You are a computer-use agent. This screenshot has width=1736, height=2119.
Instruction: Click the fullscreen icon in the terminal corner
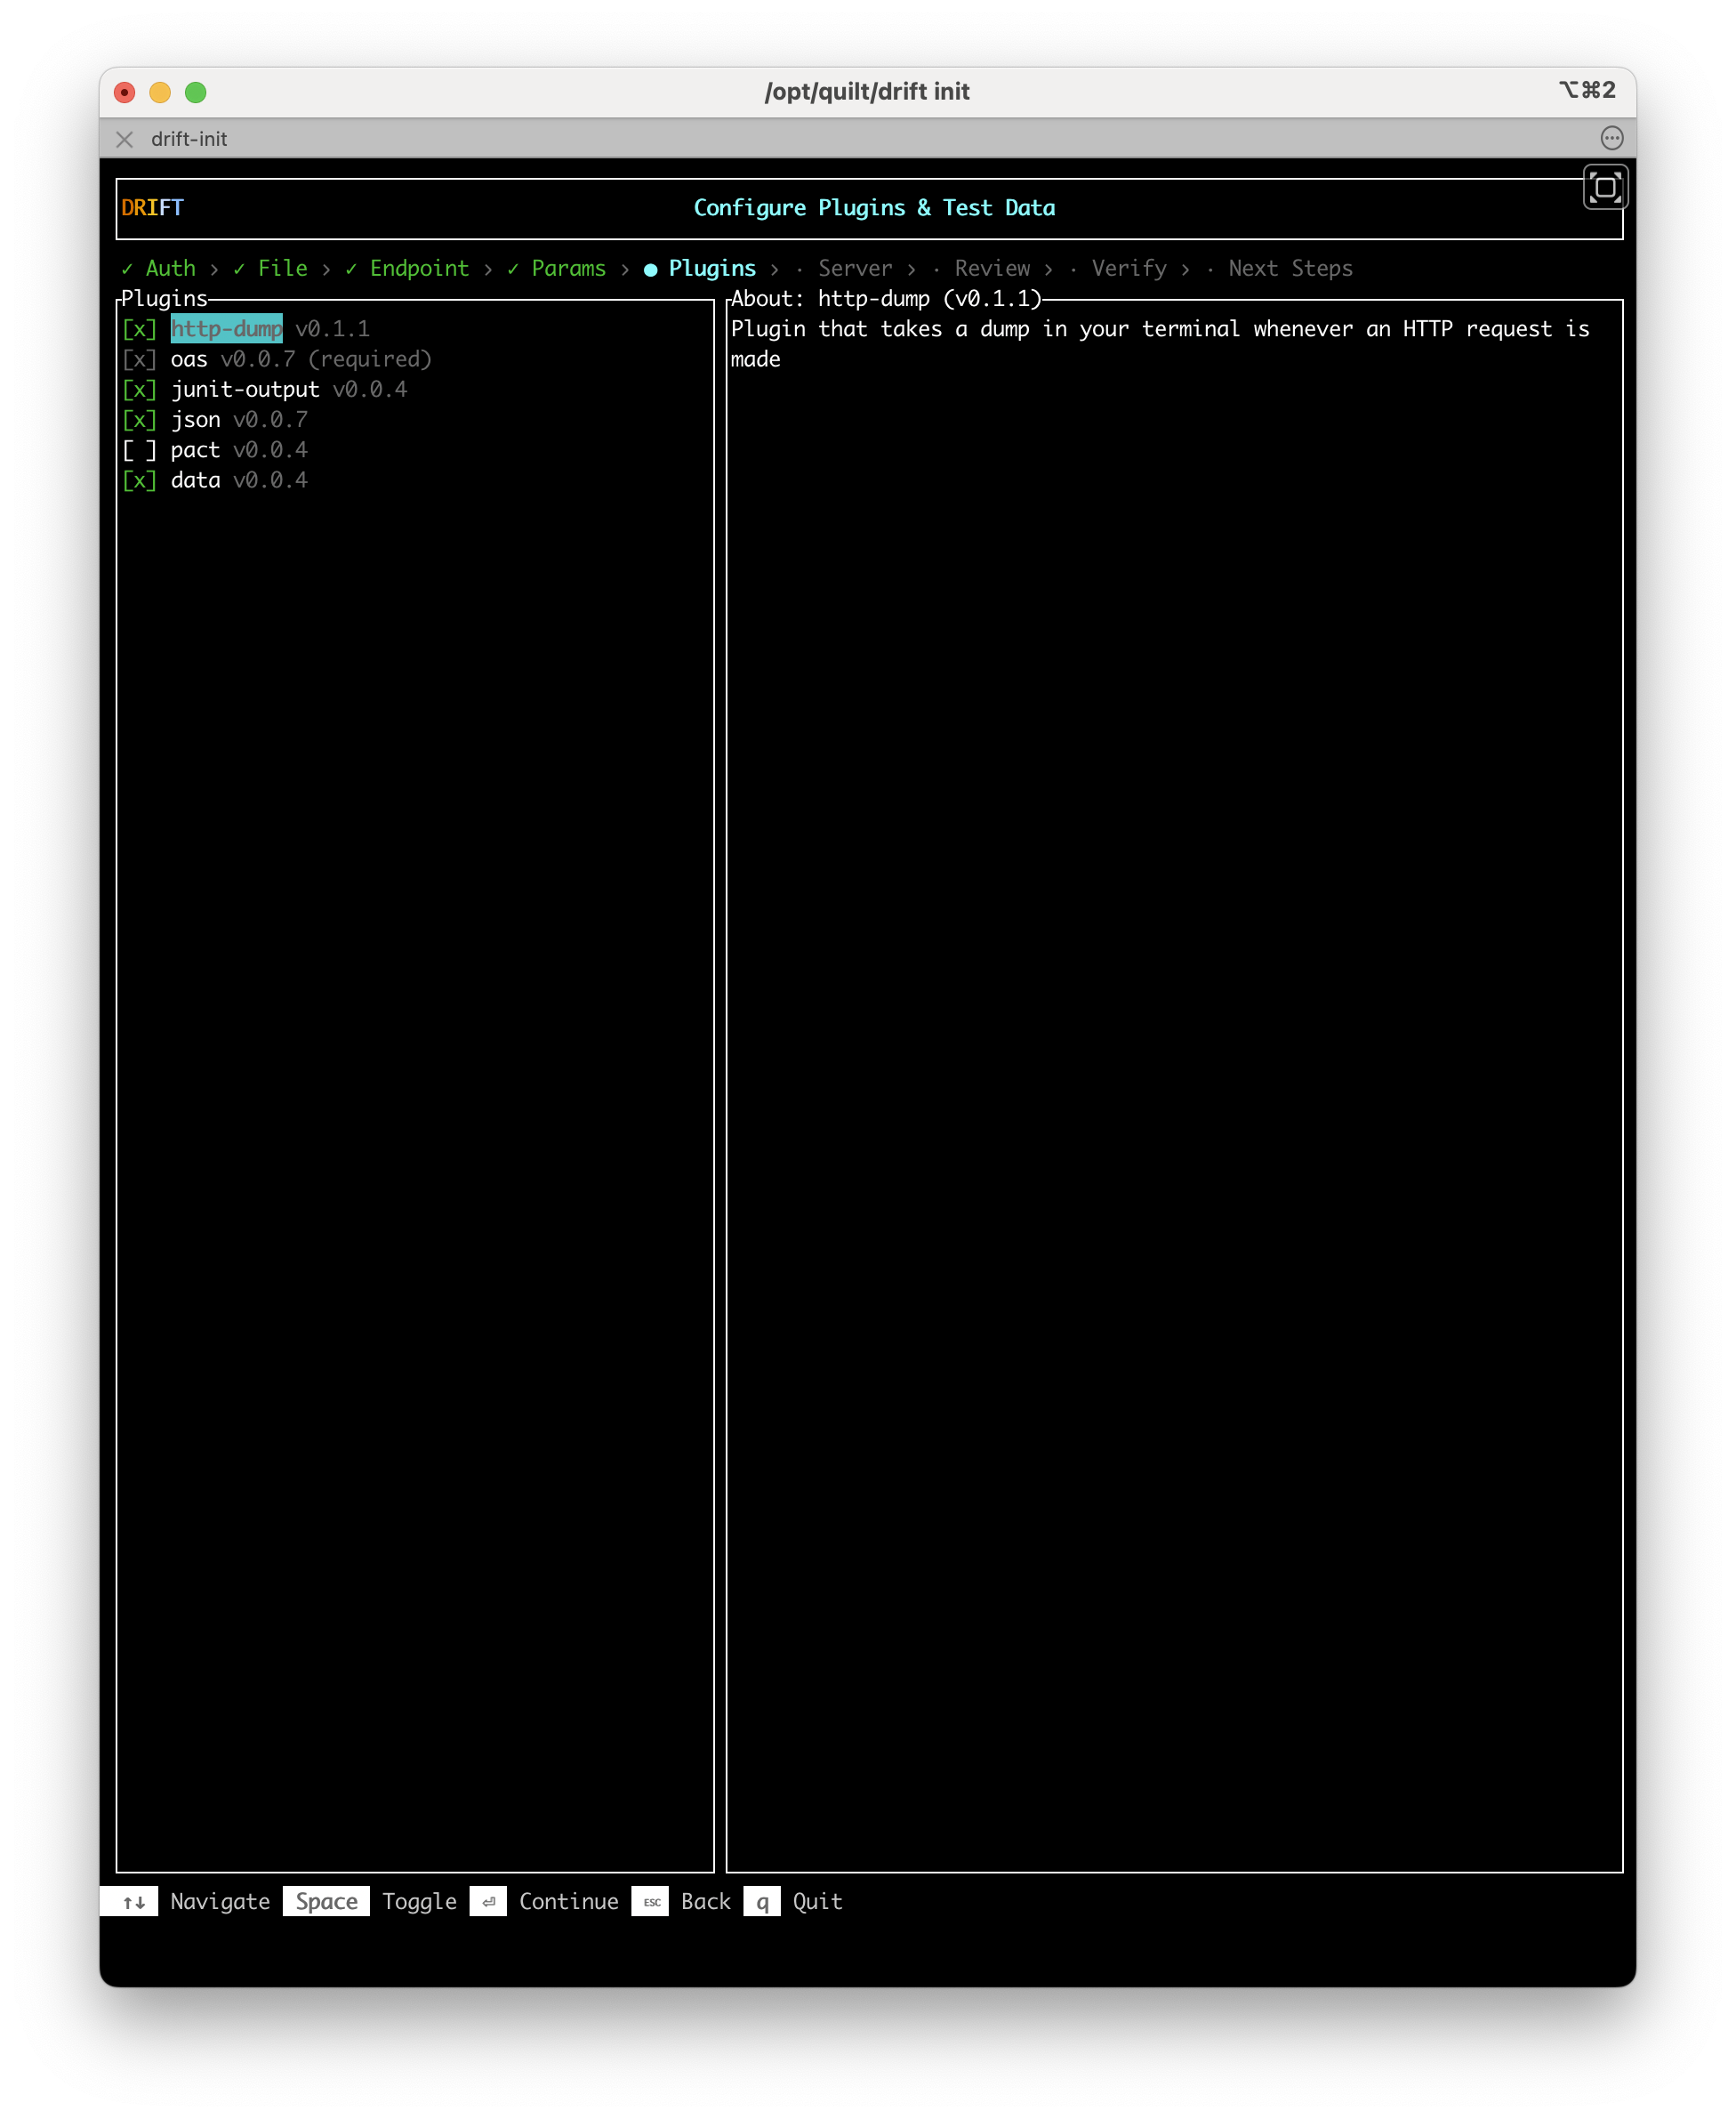pyautogui.click(x=1605, y=186)
